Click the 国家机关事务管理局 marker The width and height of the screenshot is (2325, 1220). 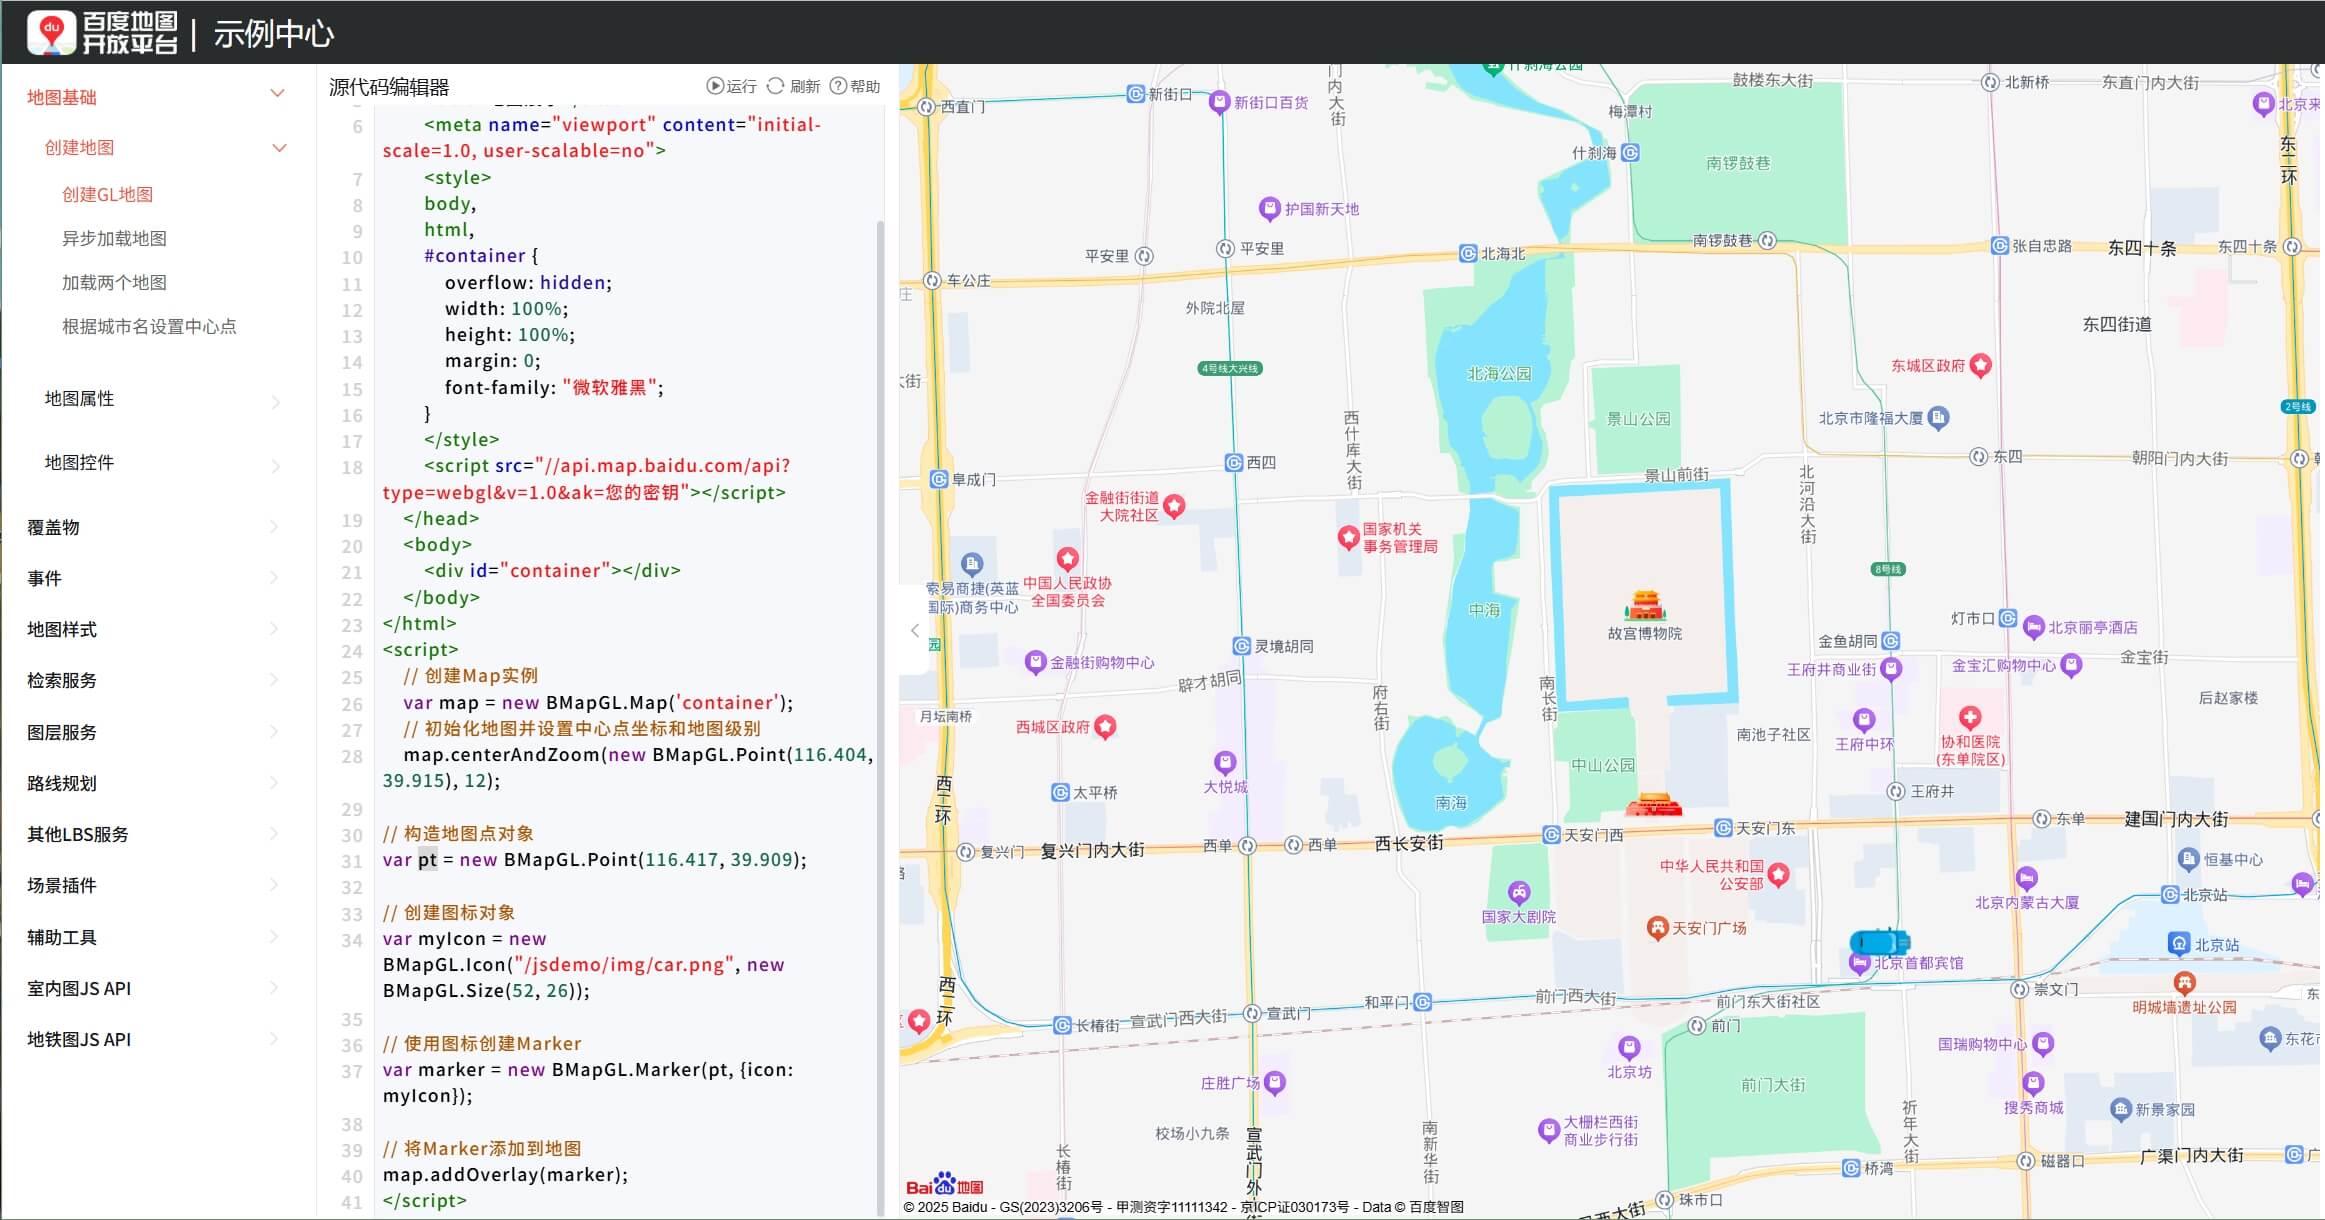[1348, 537]
